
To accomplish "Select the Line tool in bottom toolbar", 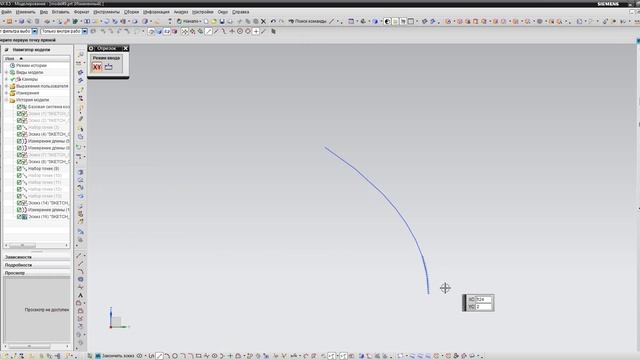I will tap(160, 356).
